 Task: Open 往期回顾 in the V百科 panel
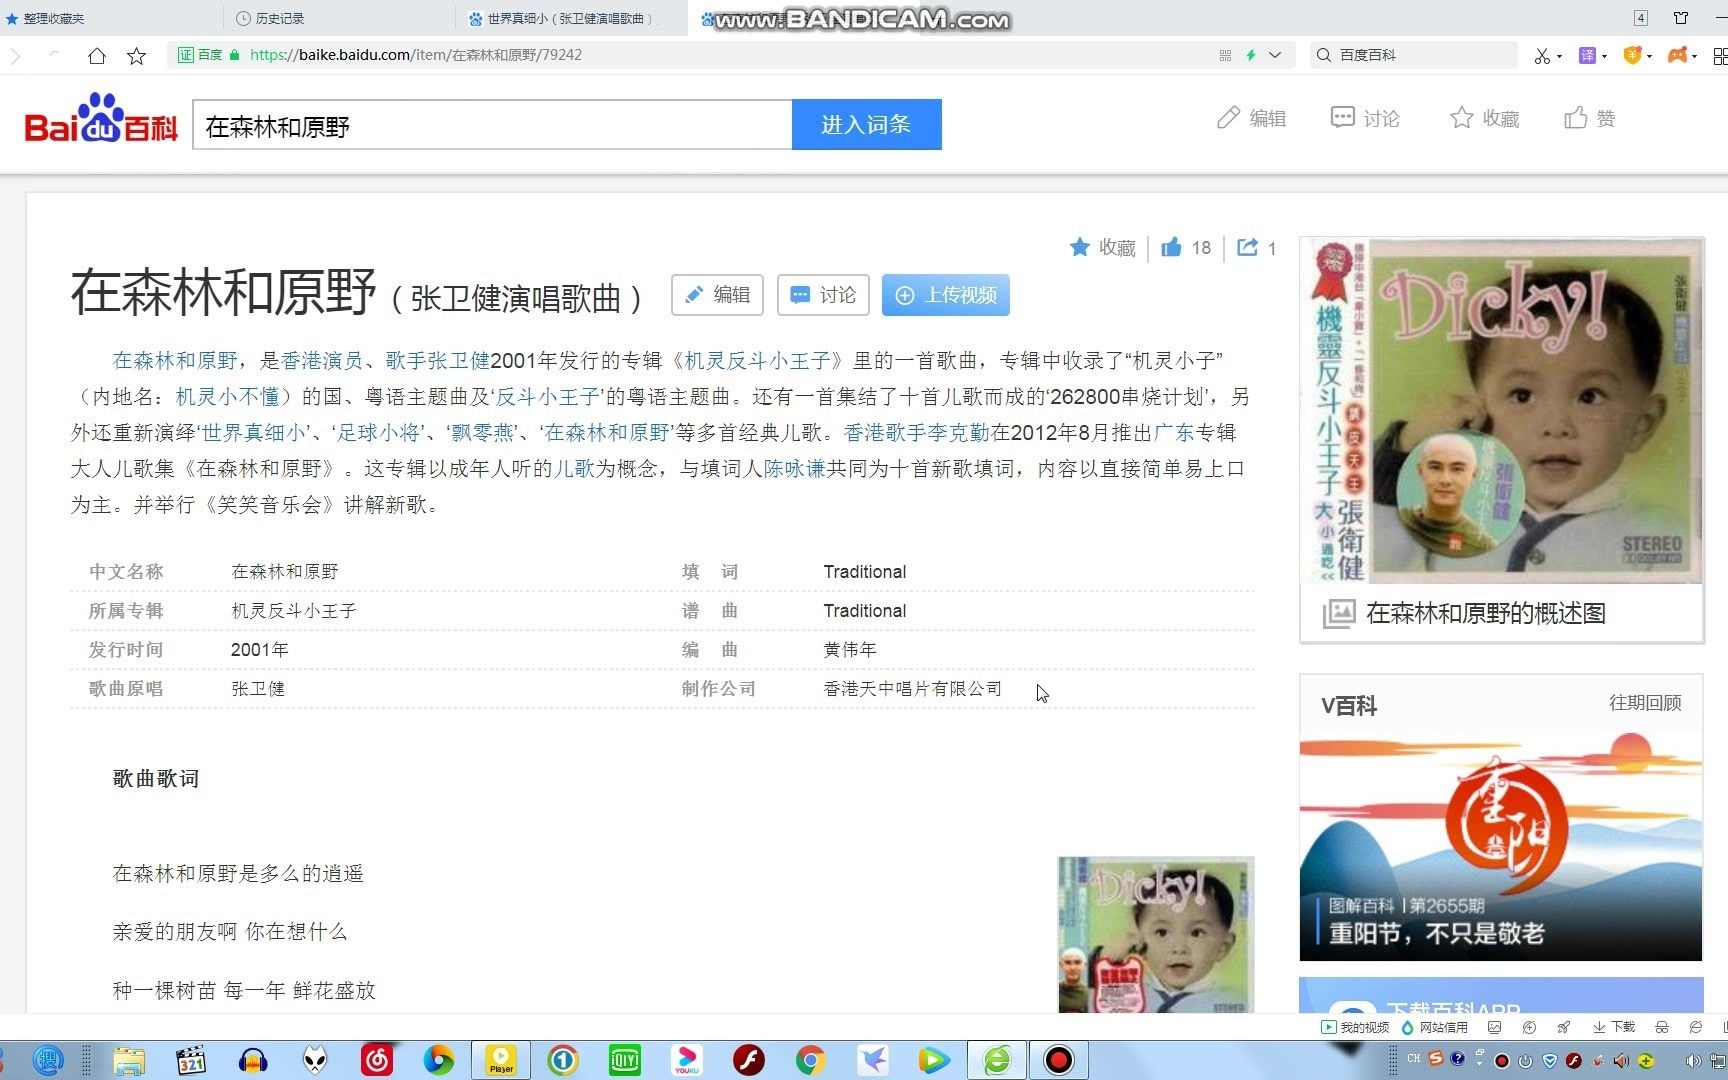click(x=1645, y=703)
